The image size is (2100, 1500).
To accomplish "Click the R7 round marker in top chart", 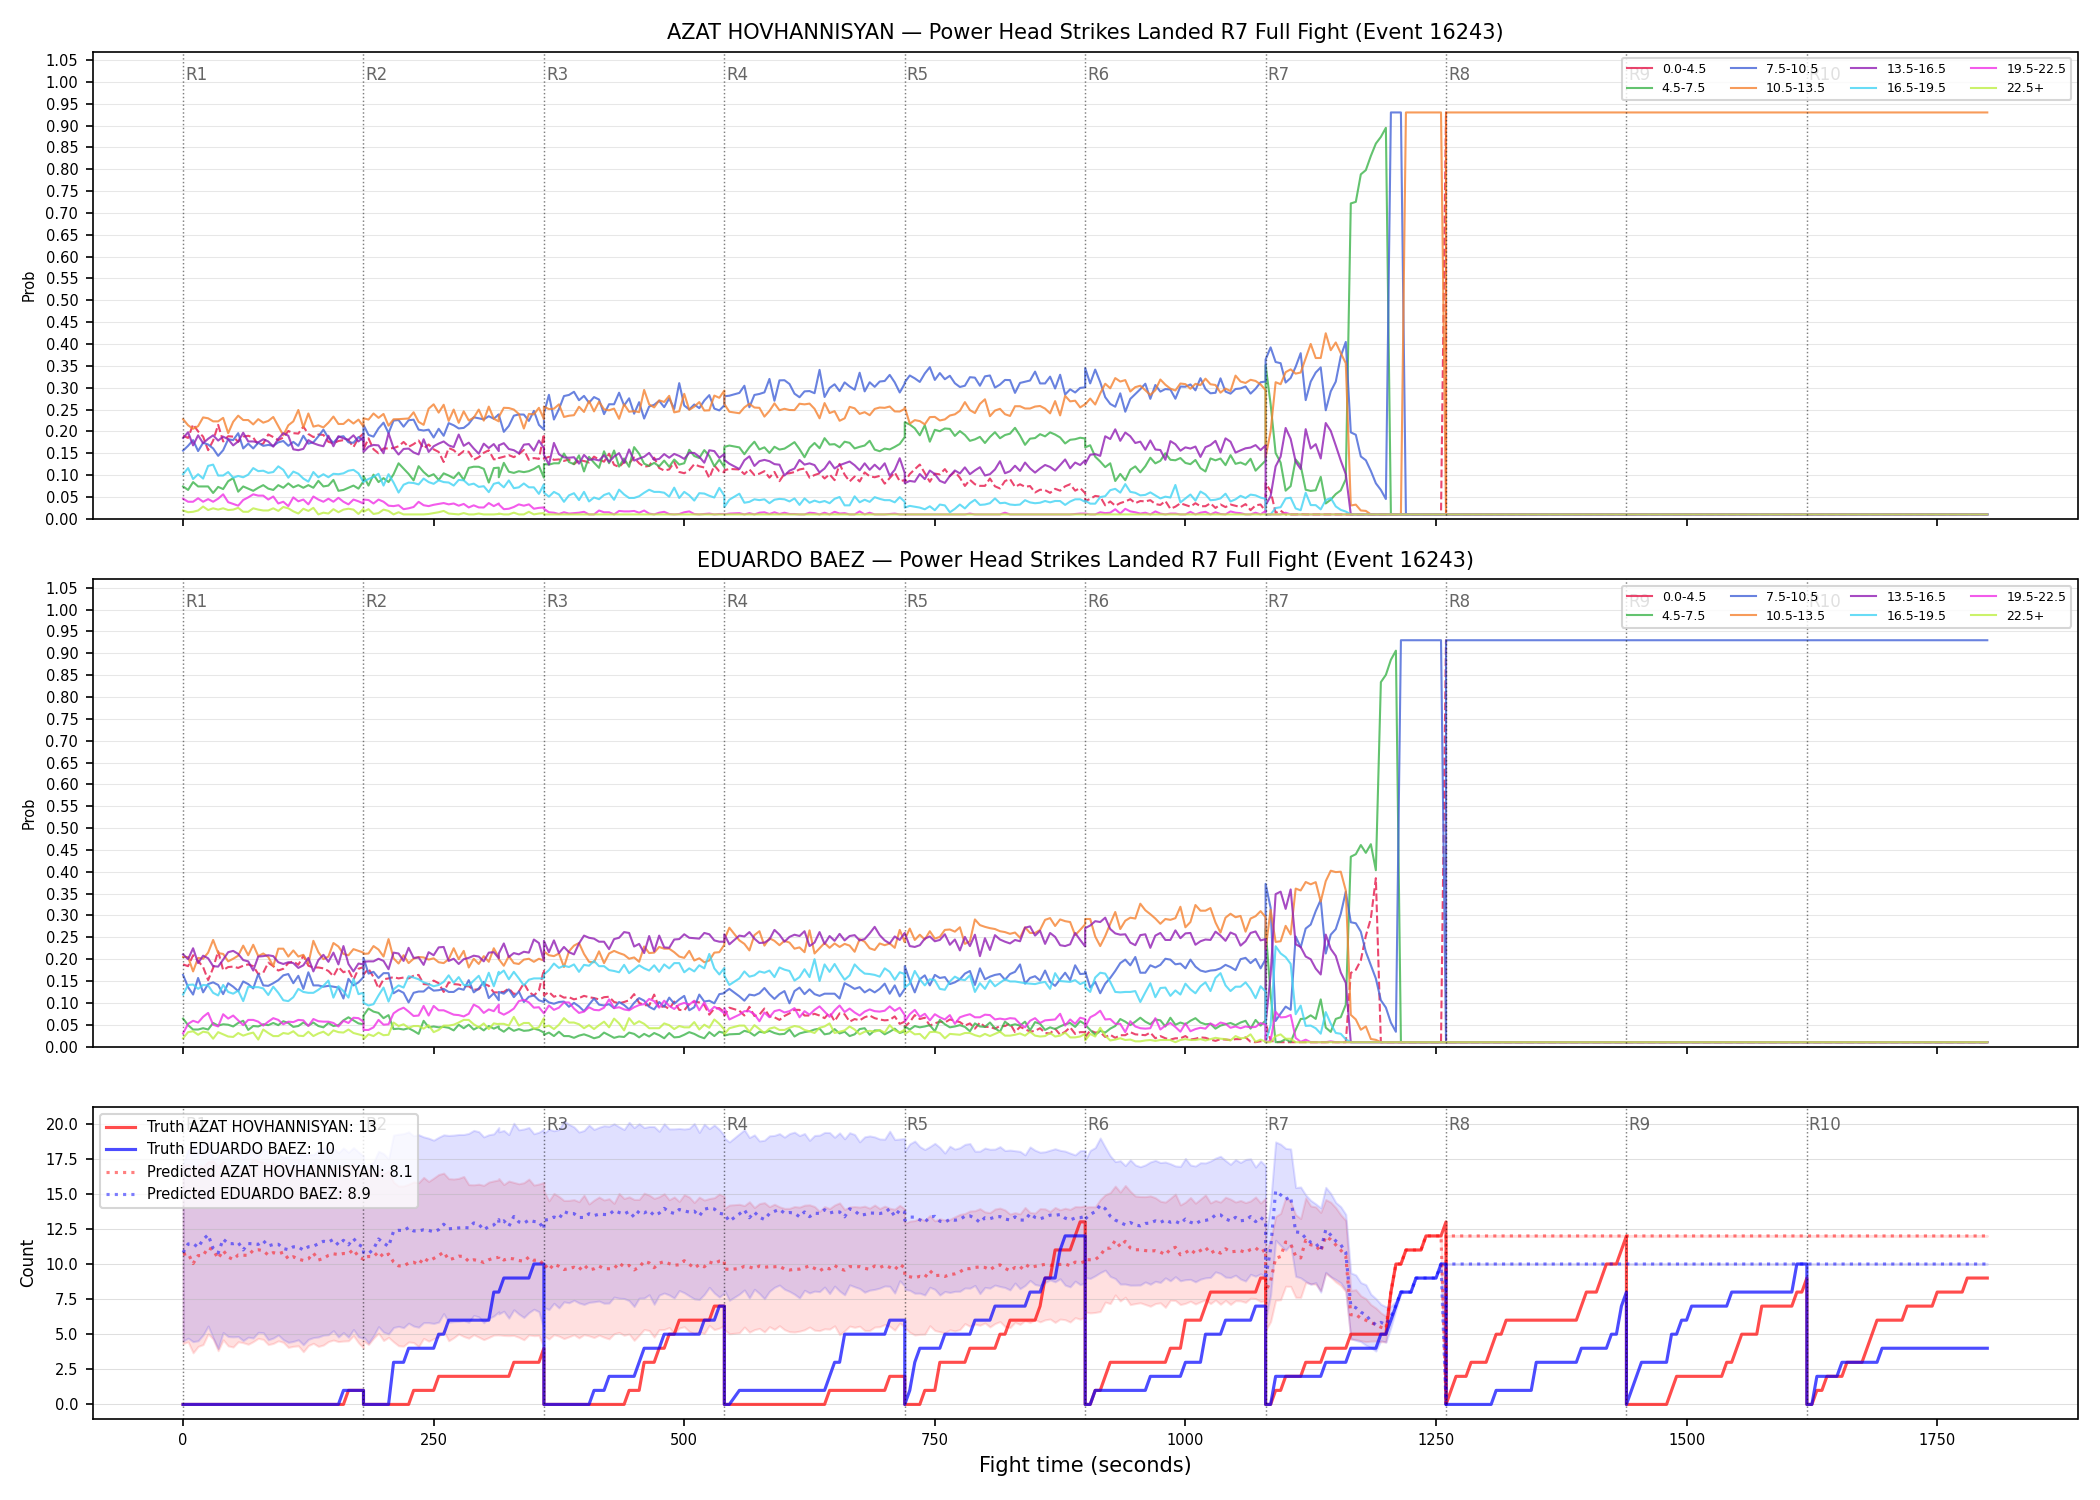I will pyautogui.click(x=1278, y=74).
